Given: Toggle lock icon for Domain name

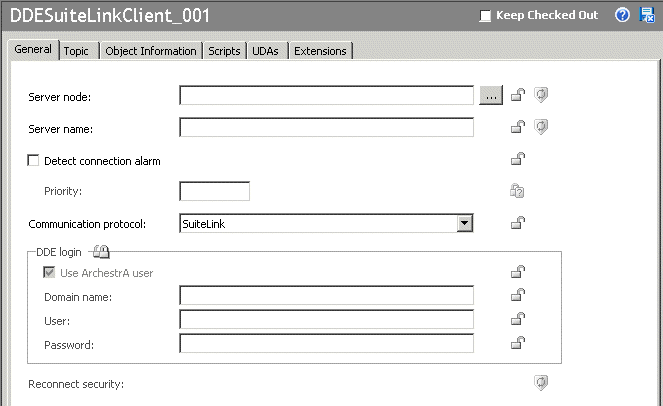Looking at the screenshot, I should (x=518, y=295).
